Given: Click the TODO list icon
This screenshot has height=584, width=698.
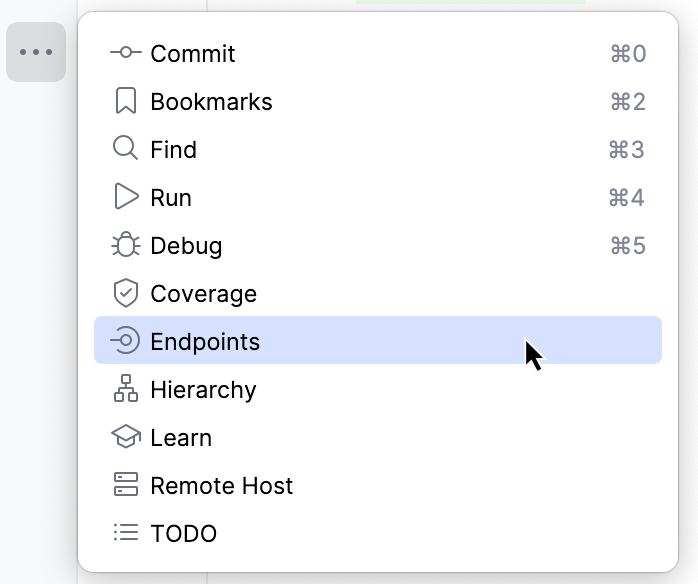Looking at the screenshot, I should 125,534.
